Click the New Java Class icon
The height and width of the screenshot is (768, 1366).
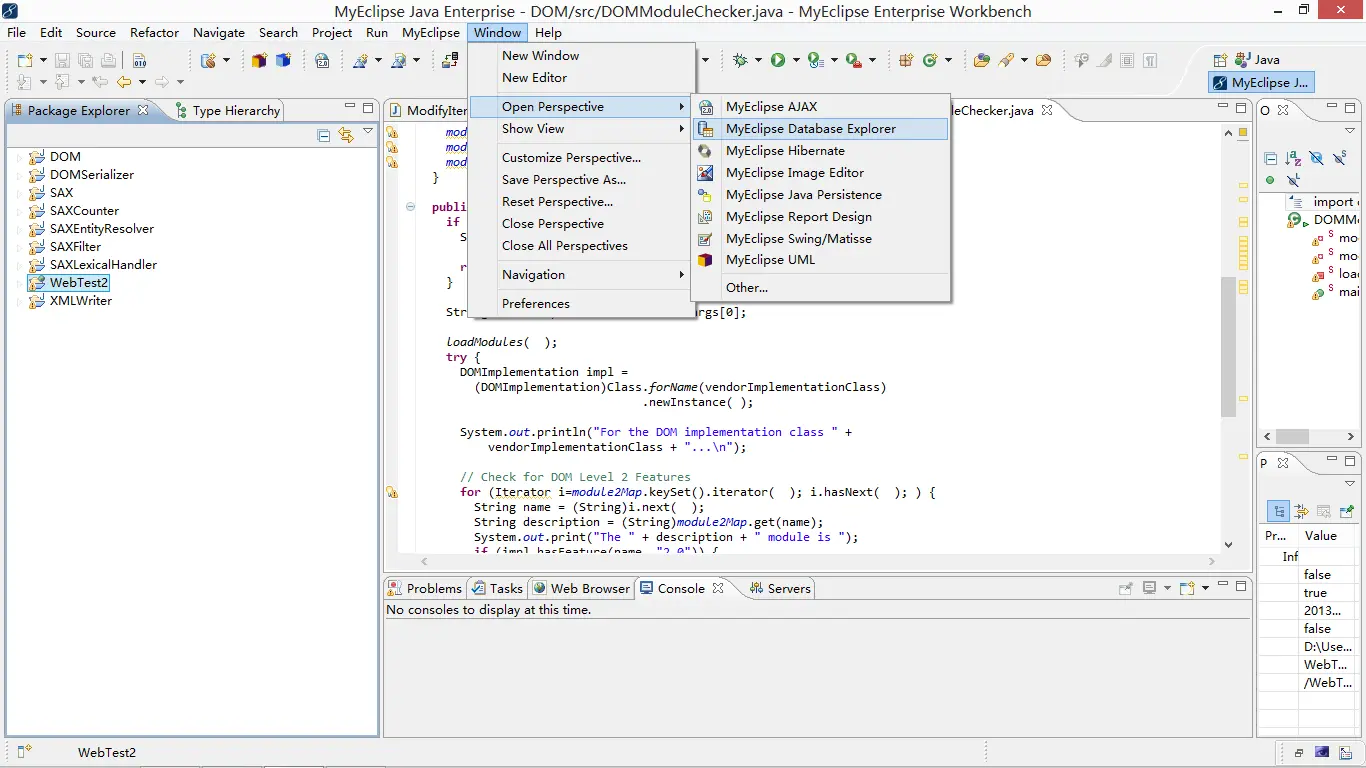tap(930, 60)
